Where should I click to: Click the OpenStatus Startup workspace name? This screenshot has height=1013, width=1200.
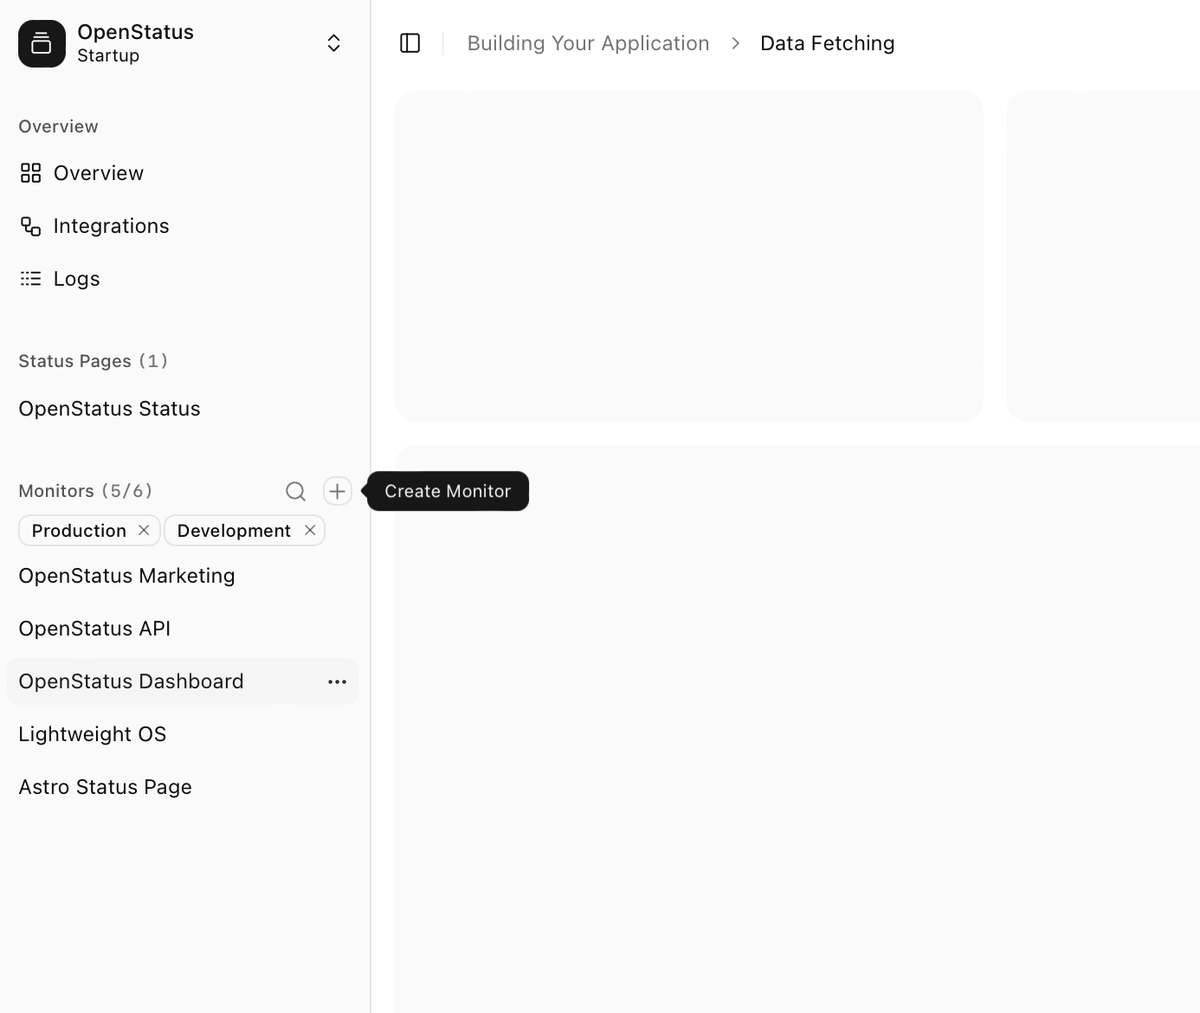click(x=135, y=43)
